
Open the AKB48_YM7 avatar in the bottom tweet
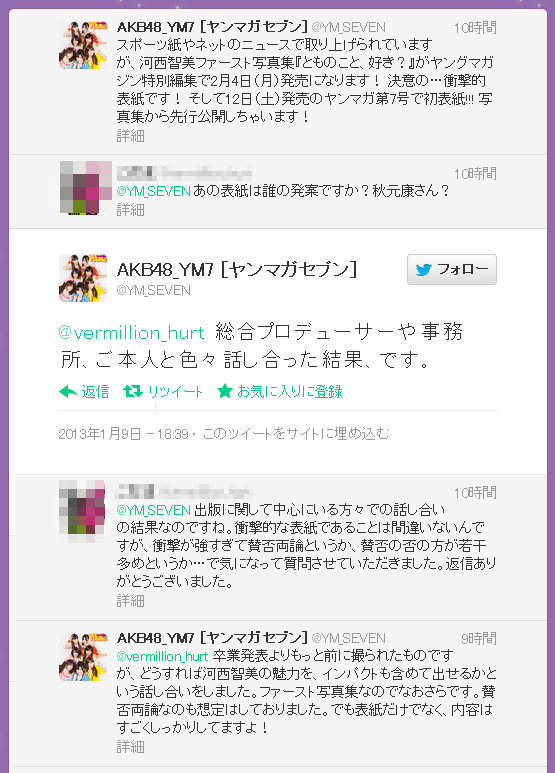tap(83, 657)
